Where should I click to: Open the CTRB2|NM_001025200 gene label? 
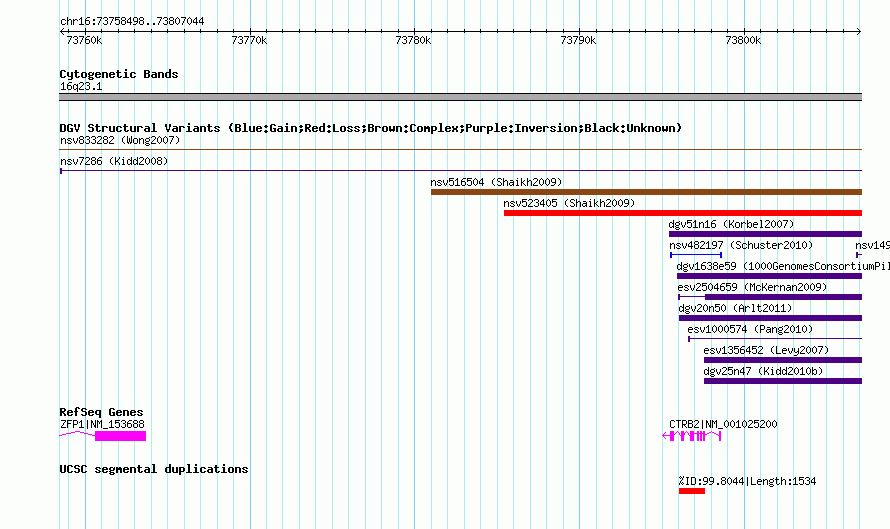pyautogui.click(x=723, y=424)
